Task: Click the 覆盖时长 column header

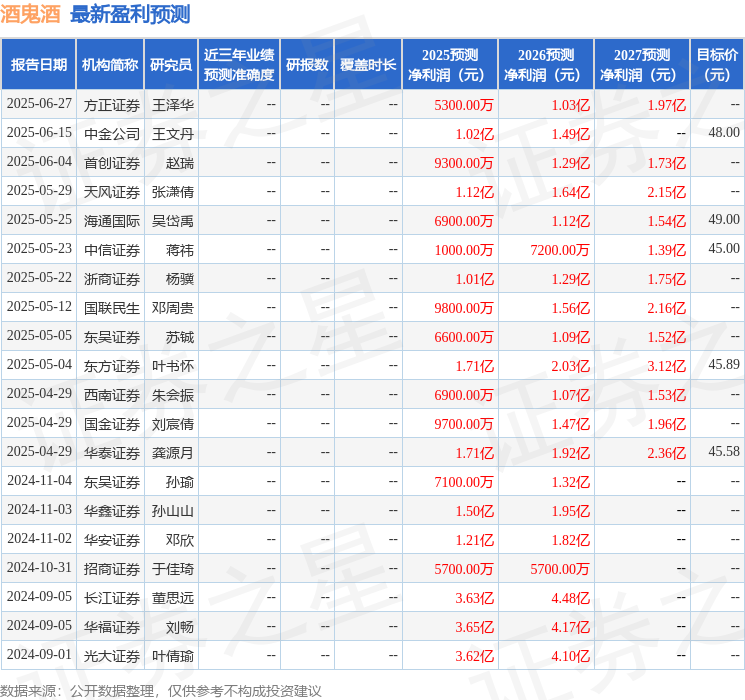Action: (368, 65)
